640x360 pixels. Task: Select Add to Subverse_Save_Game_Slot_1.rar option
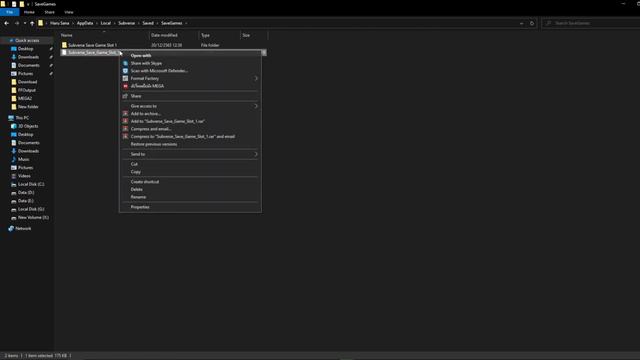(x=167, y=121)
